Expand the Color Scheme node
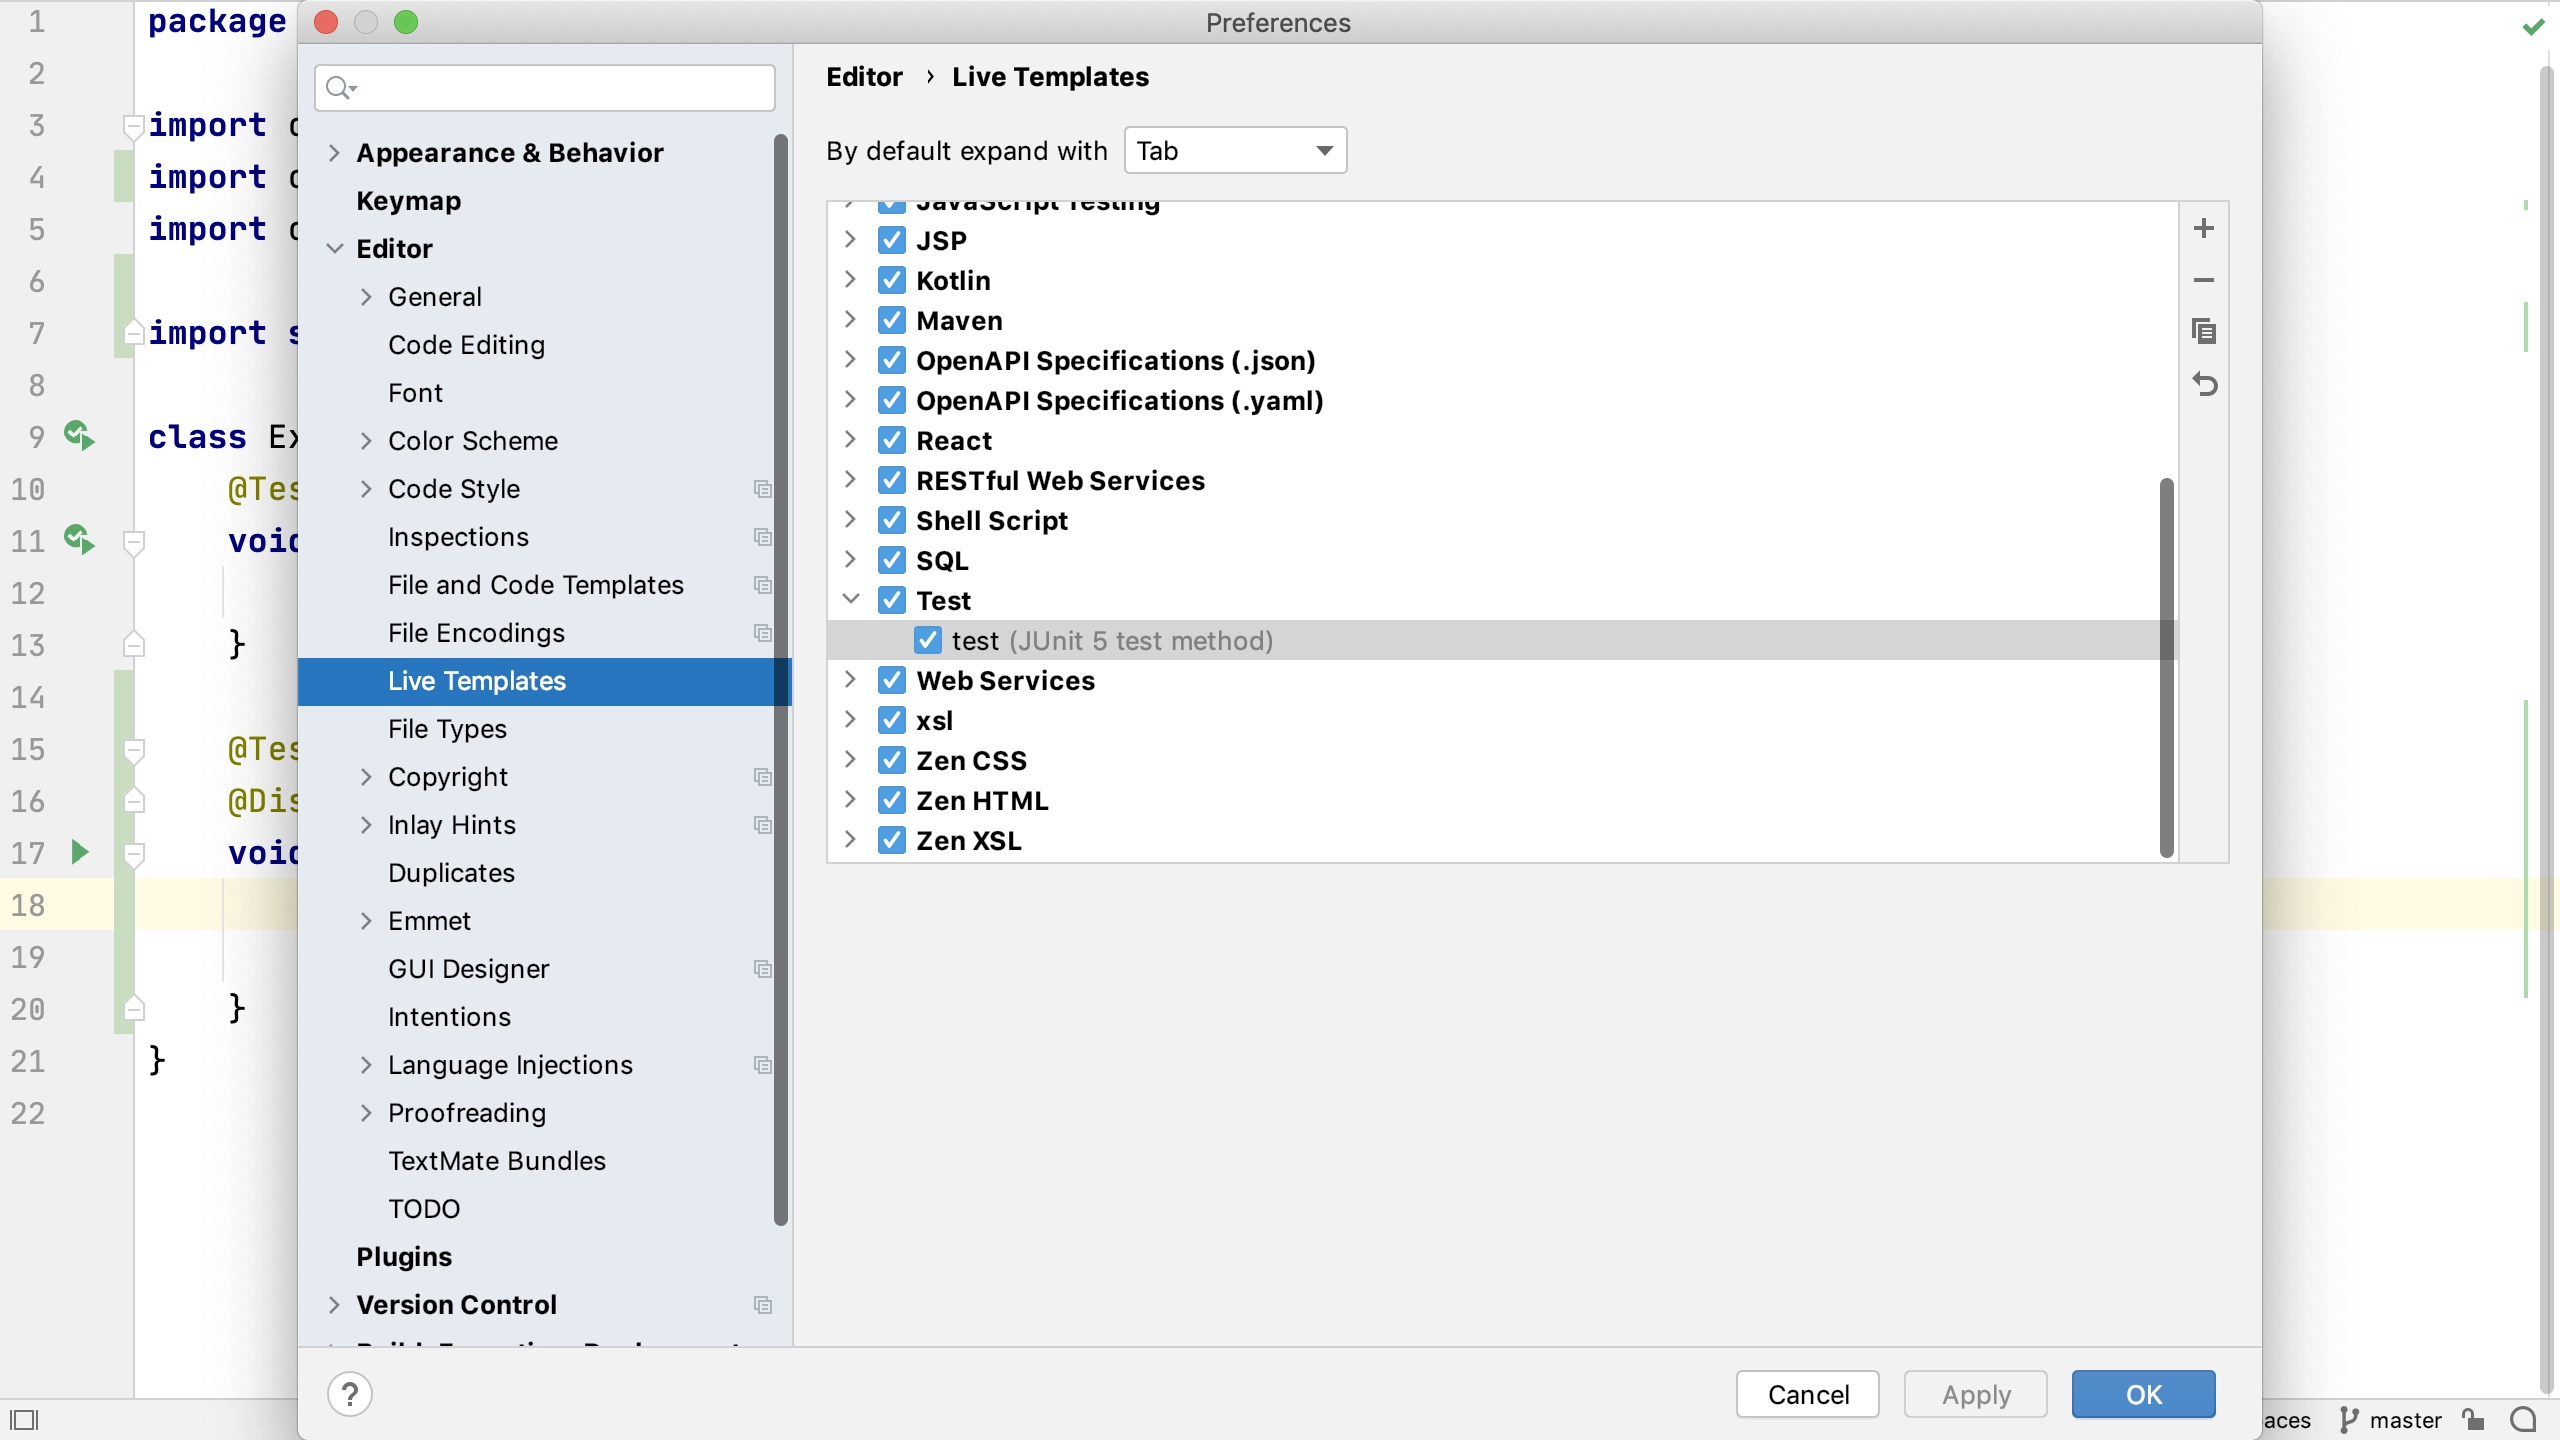 pos(366,441)
